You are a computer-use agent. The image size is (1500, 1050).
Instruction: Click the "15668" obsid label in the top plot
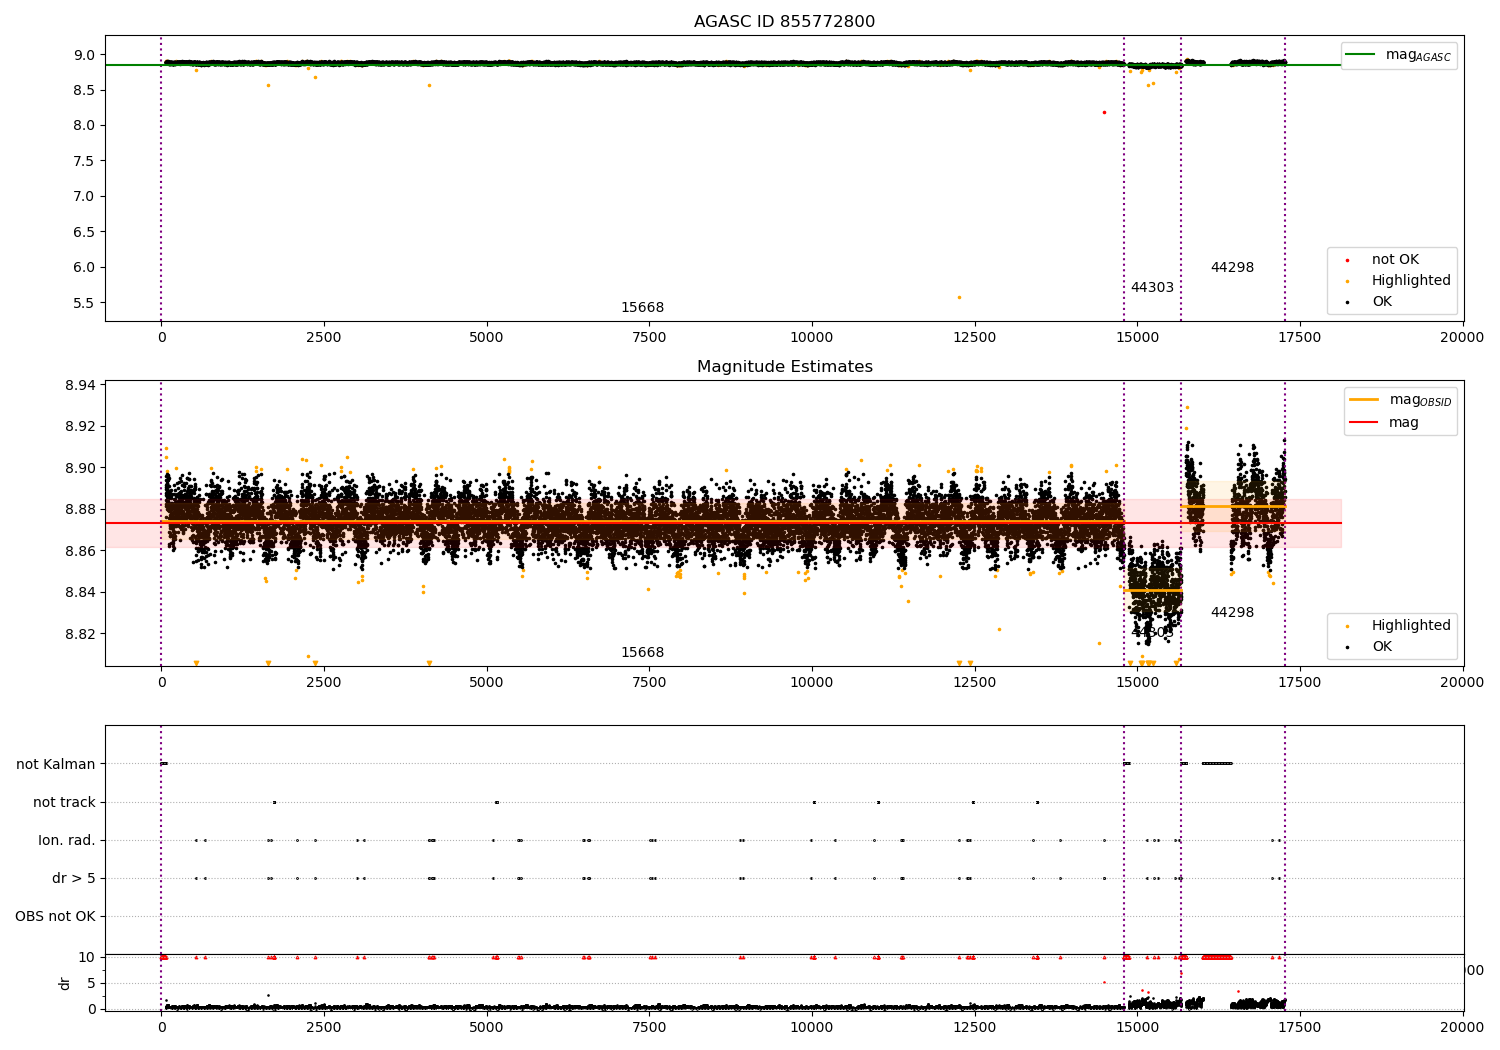coord(642,308)
